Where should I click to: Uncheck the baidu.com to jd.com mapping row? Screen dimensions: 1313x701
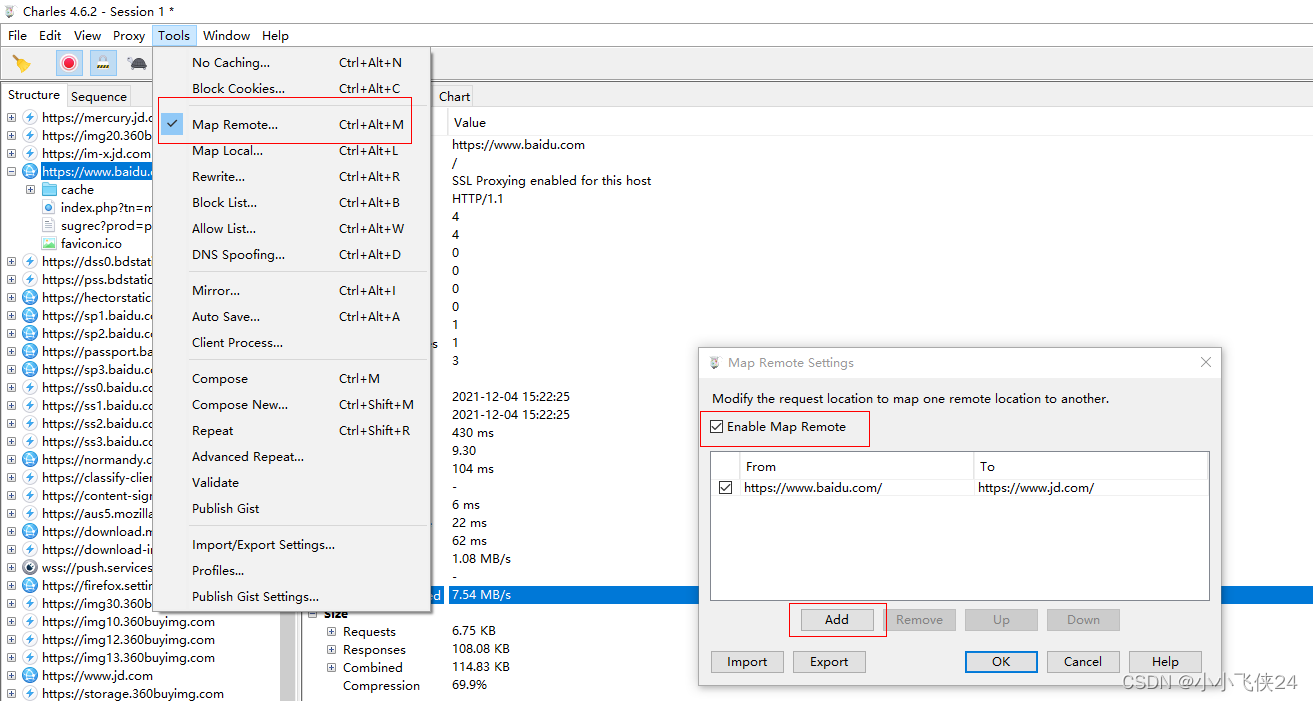pyautogui.click(x=726, y=488)
